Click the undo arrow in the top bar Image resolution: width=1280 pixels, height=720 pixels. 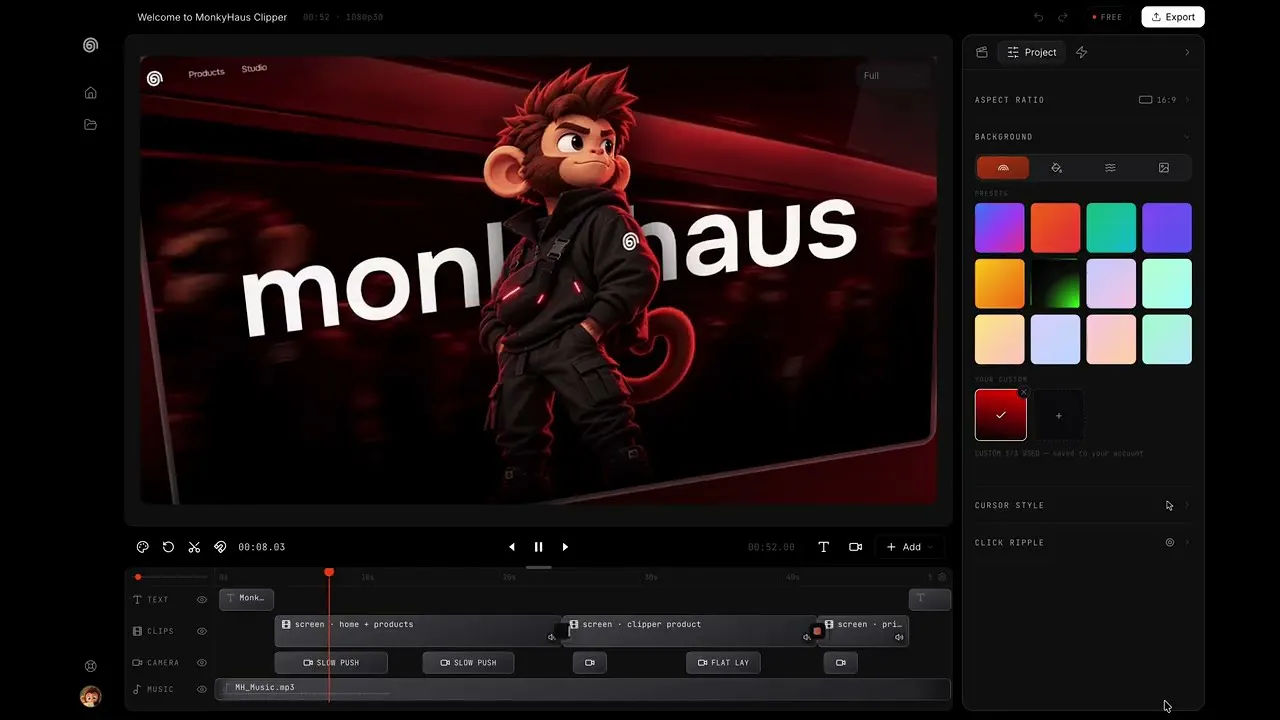1038,17
